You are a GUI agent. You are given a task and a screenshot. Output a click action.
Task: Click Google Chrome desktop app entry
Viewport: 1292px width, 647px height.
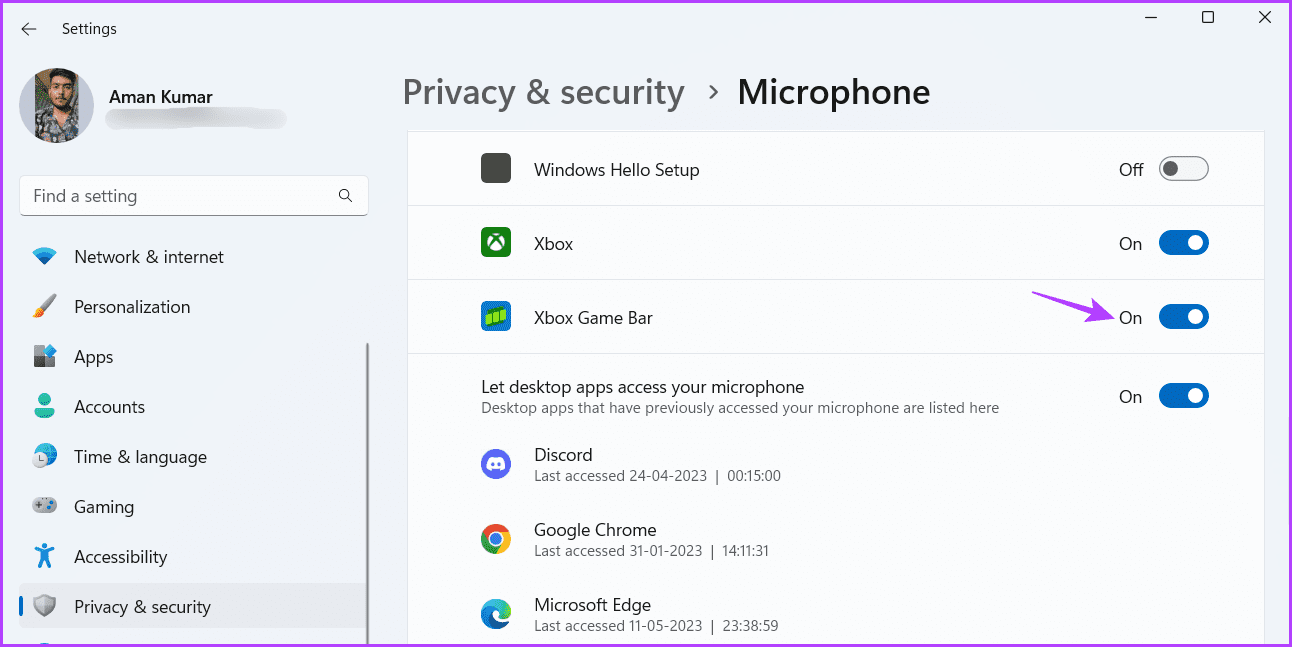pyautogui.click(x=835, y=540)
